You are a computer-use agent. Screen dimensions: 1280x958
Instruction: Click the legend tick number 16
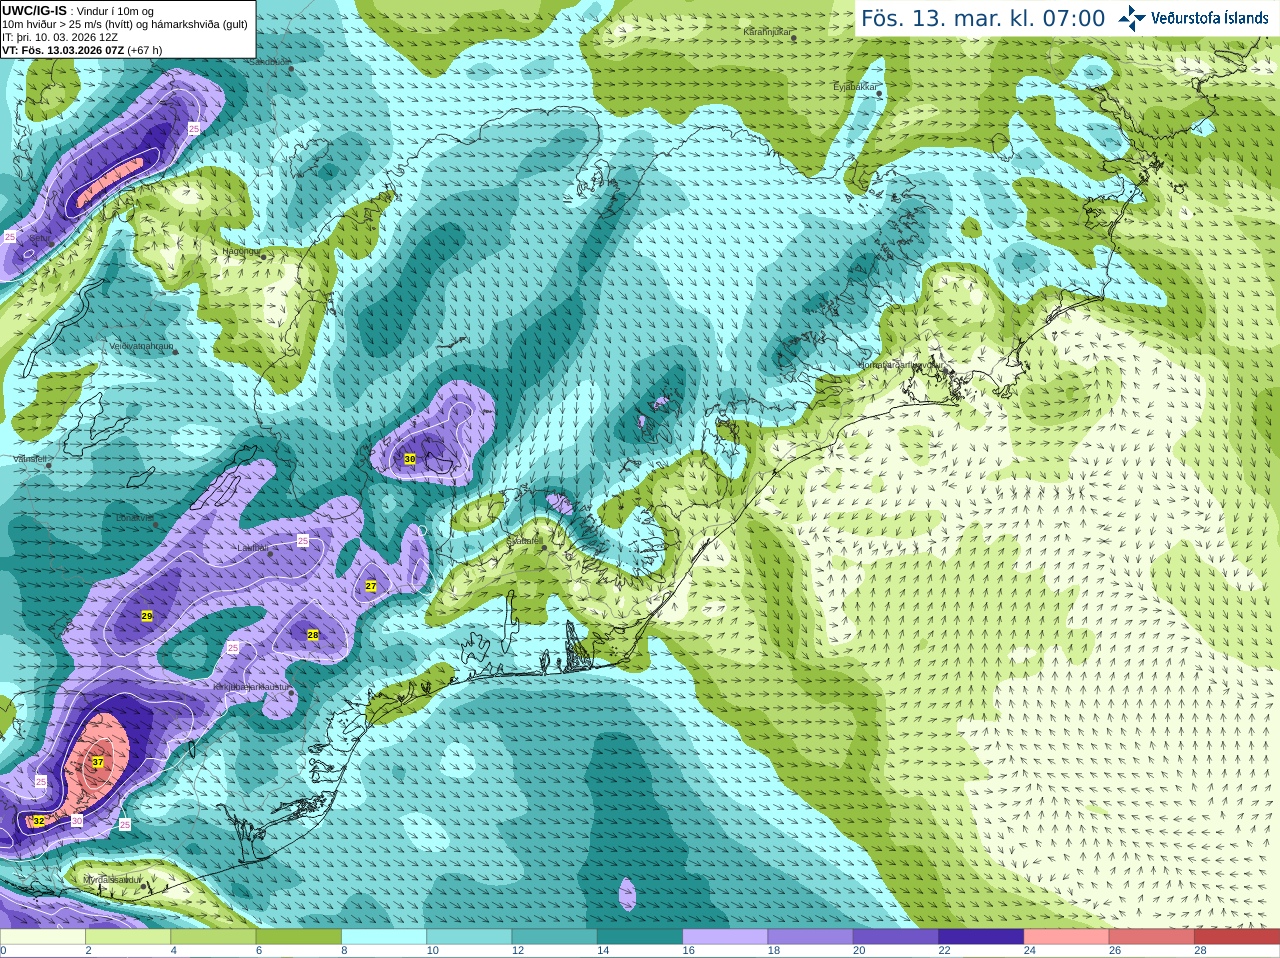(x=688, y=951)
